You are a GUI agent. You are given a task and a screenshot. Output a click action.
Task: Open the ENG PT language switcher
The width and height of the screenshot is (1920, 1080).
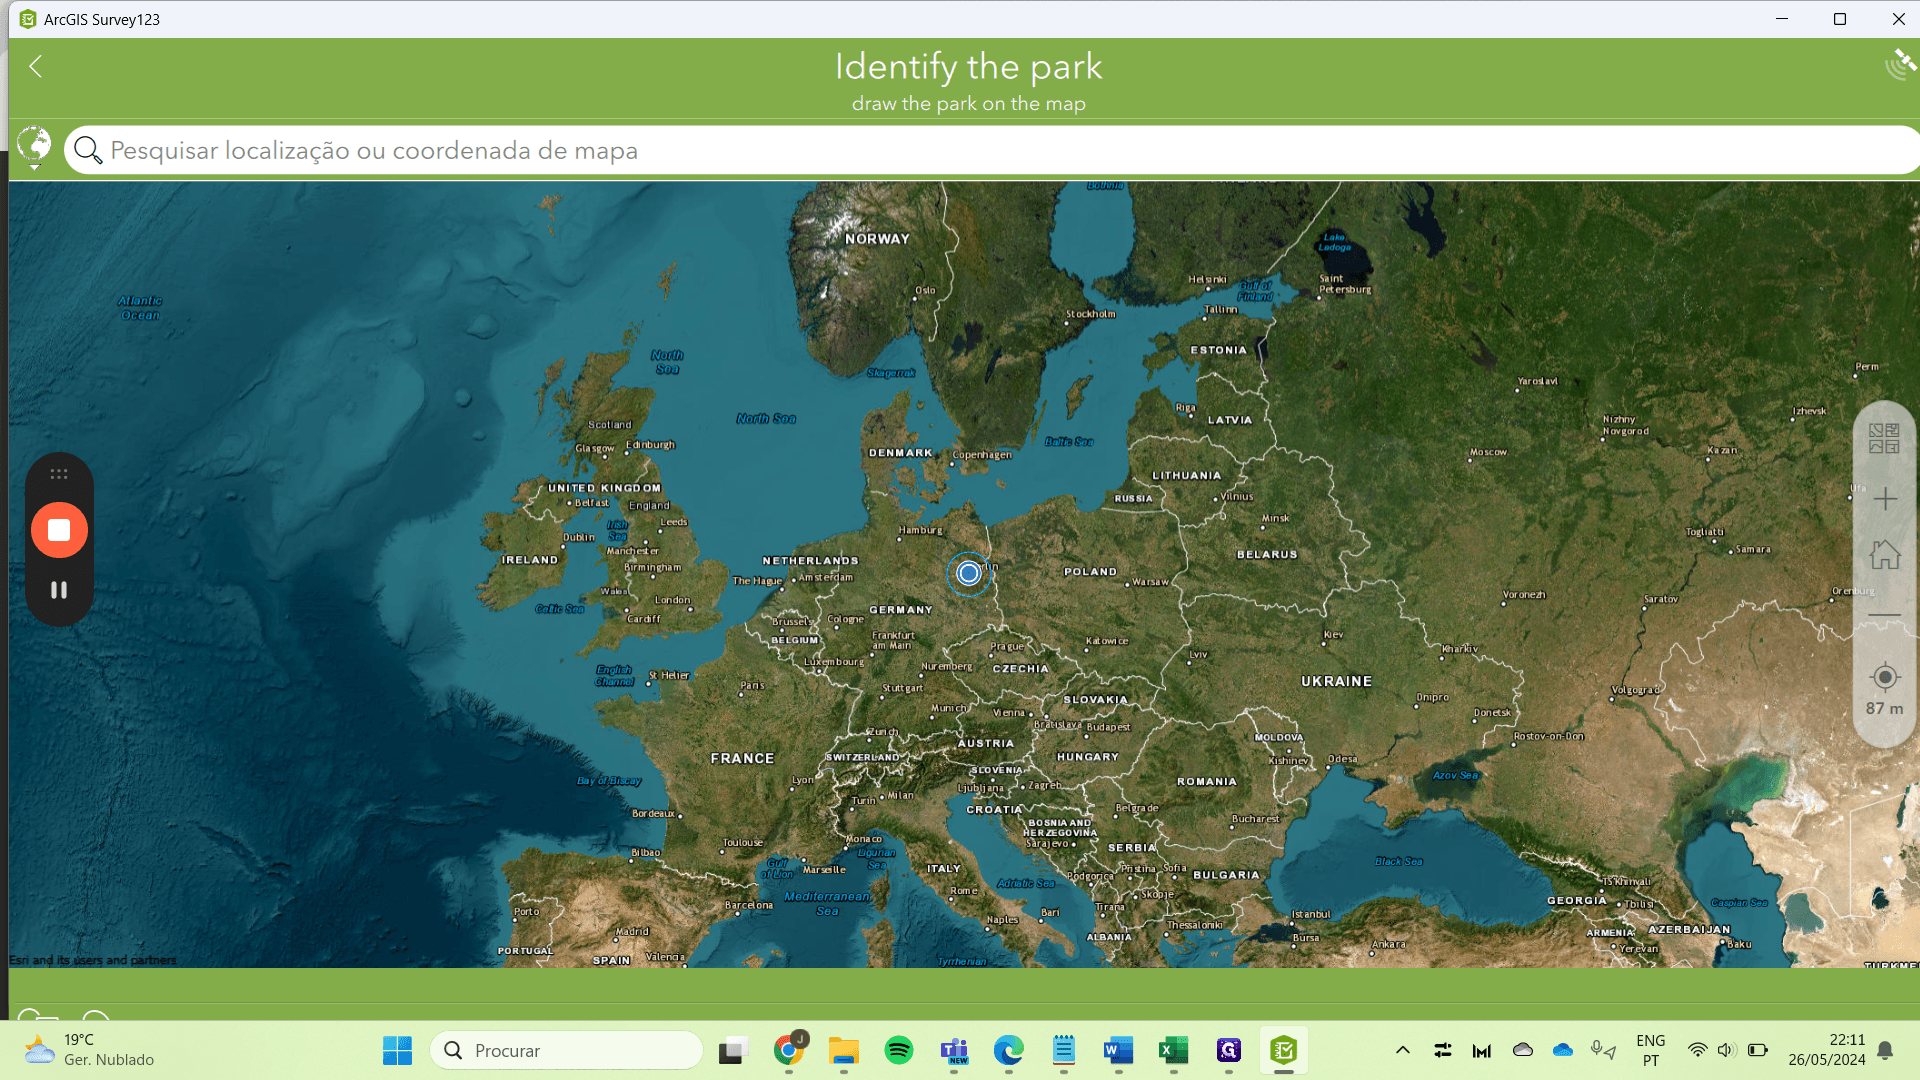pos(1650,1050)
